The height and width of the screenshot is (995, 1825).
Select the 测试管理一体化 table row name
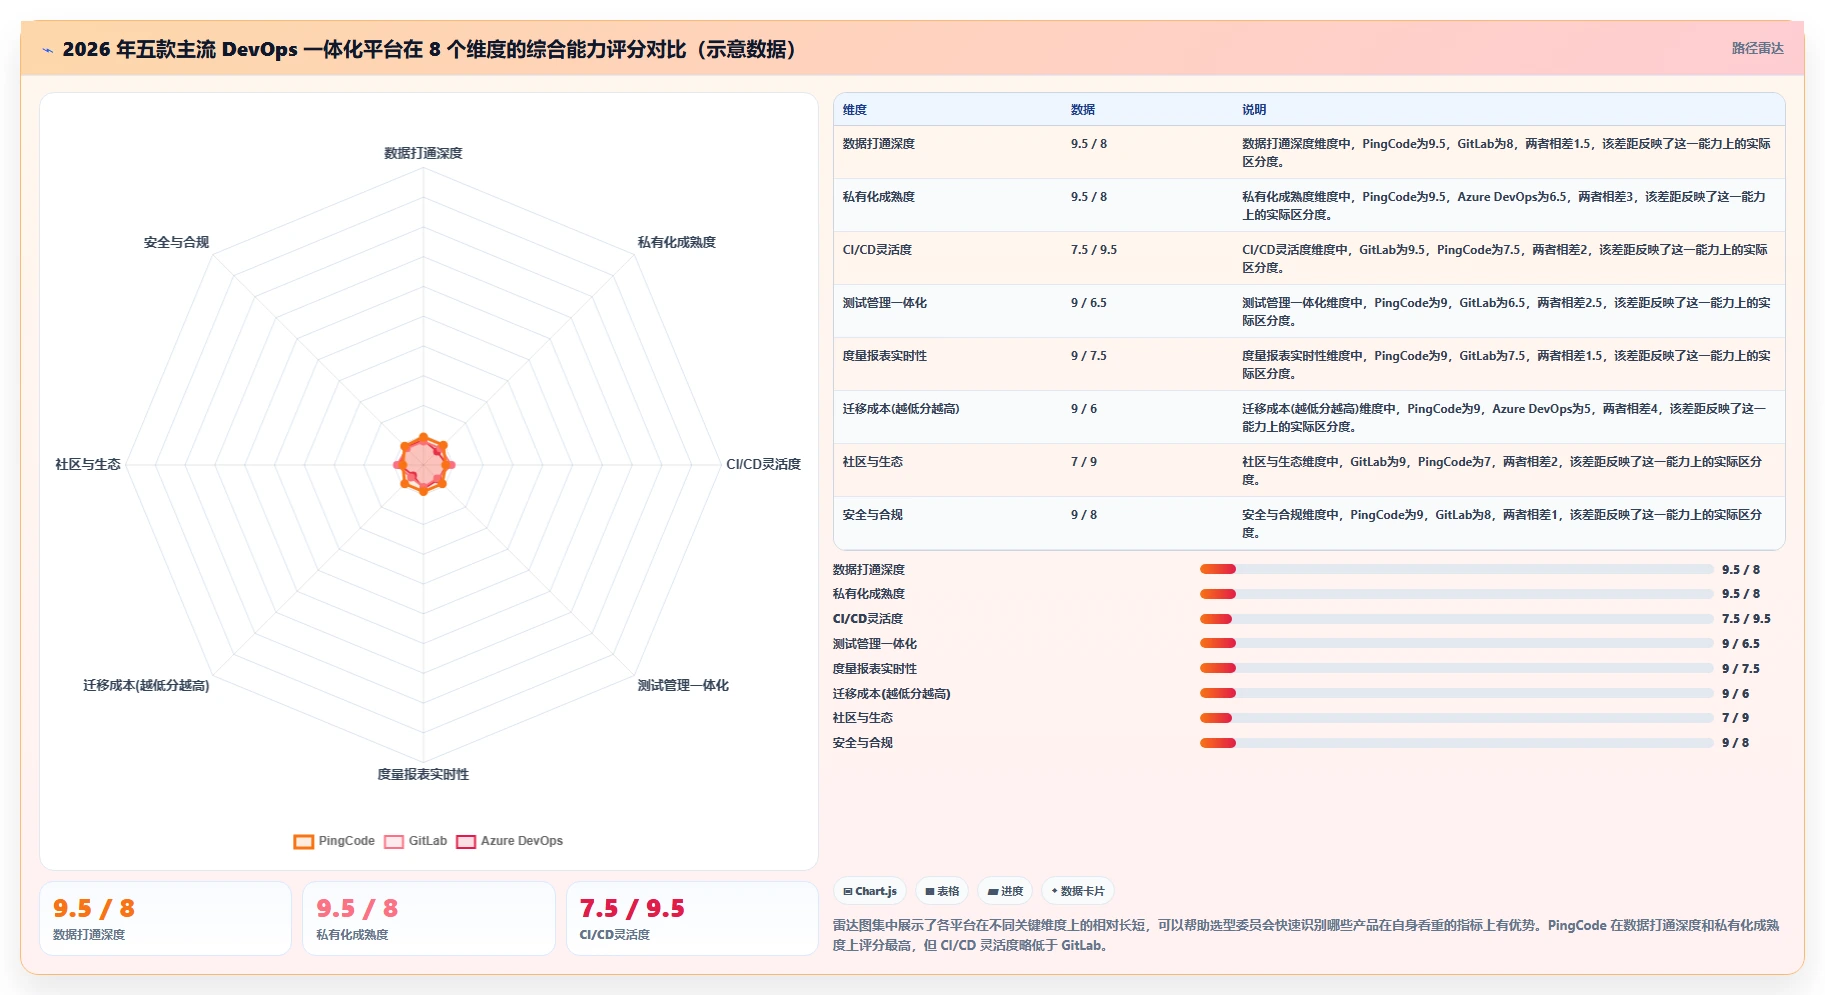click(885, 303)
